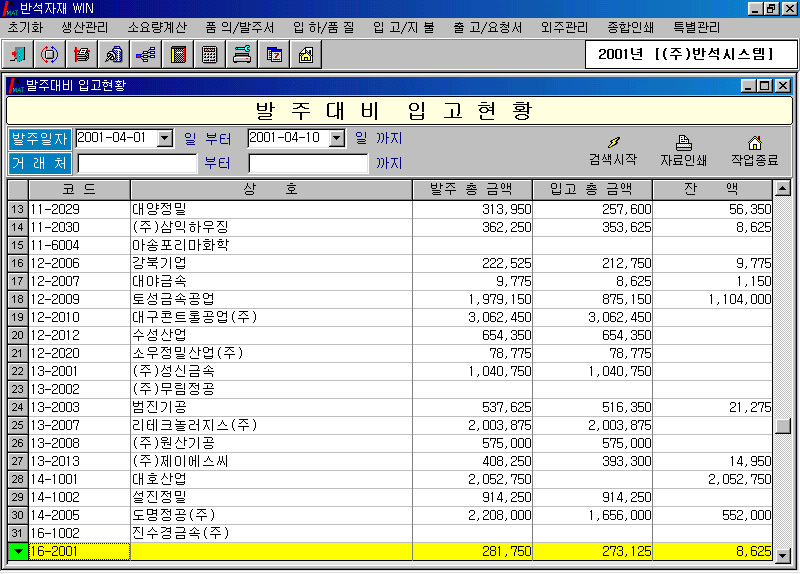The height and width of the screenshot is (574, 800).
Task: Expand the start date 2001-04-01 dropdown
Action: tap(165, 138)
